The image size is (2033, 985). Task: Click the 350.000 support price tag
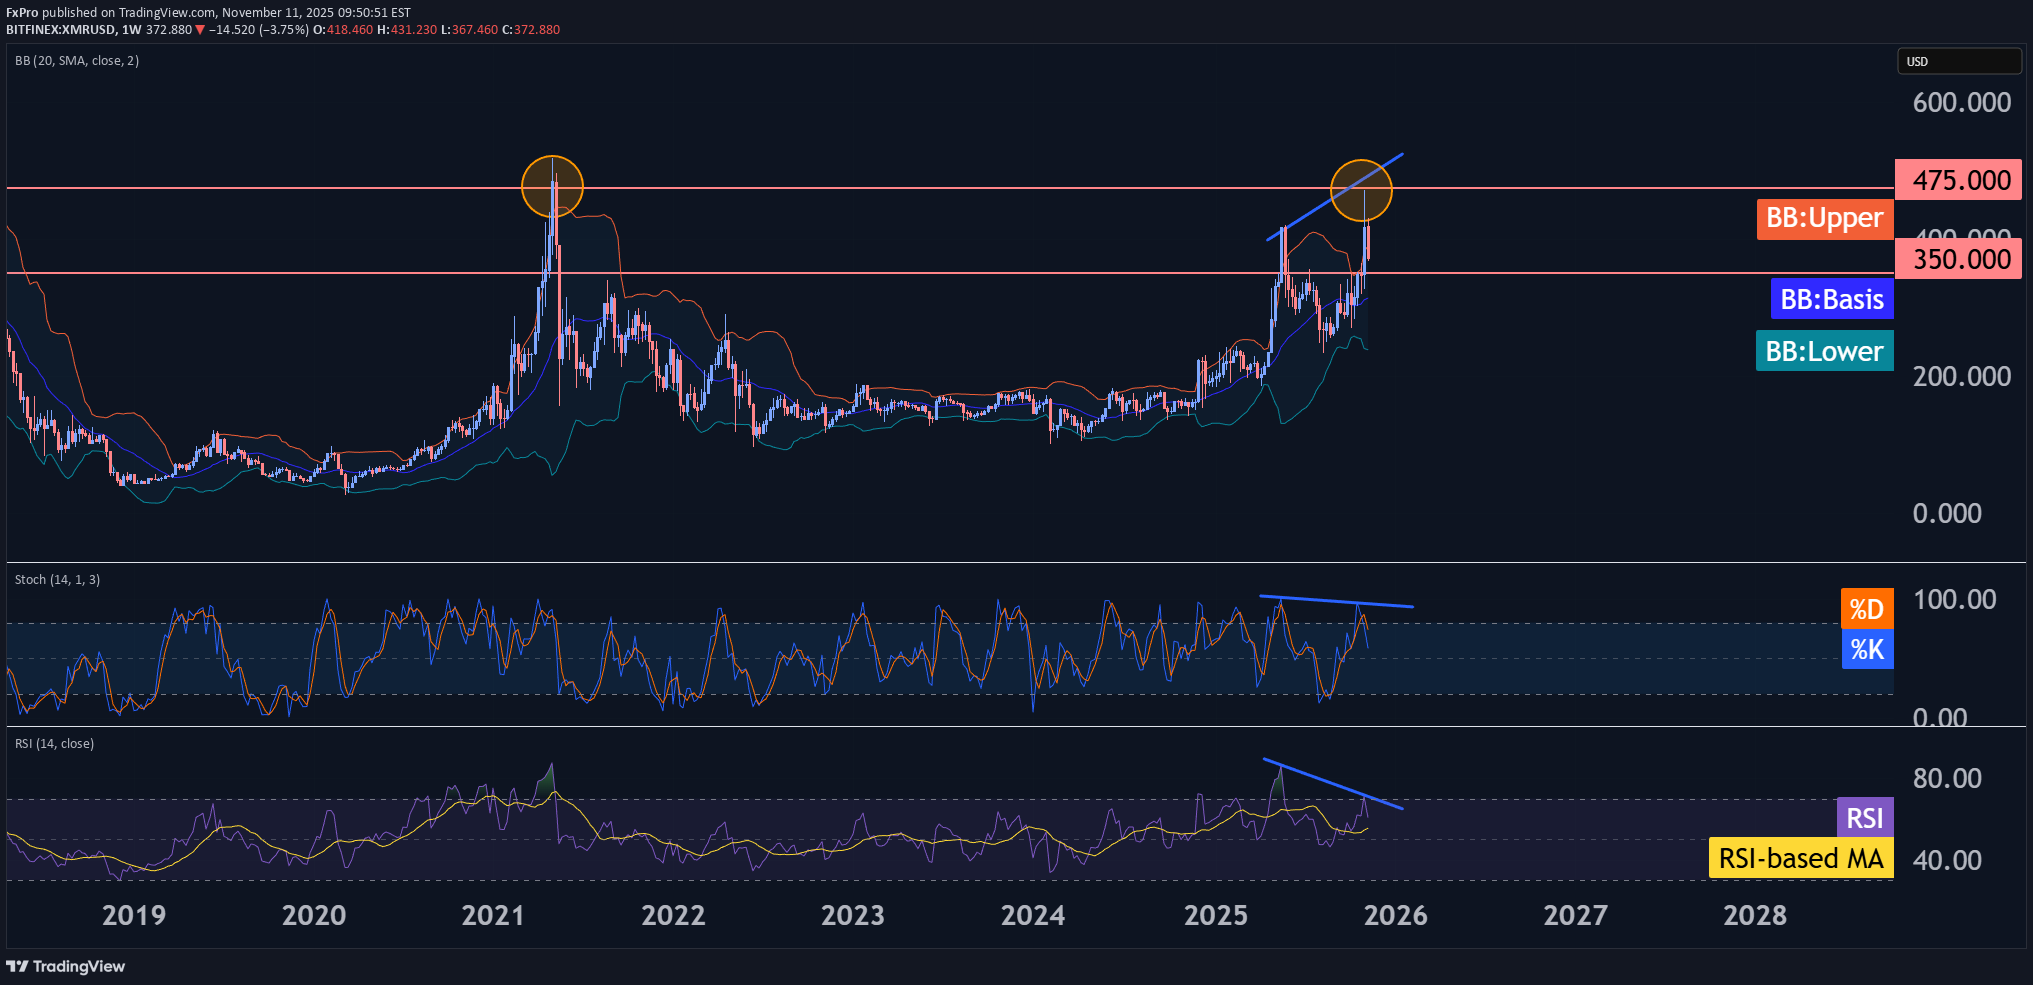[1957, 260]
